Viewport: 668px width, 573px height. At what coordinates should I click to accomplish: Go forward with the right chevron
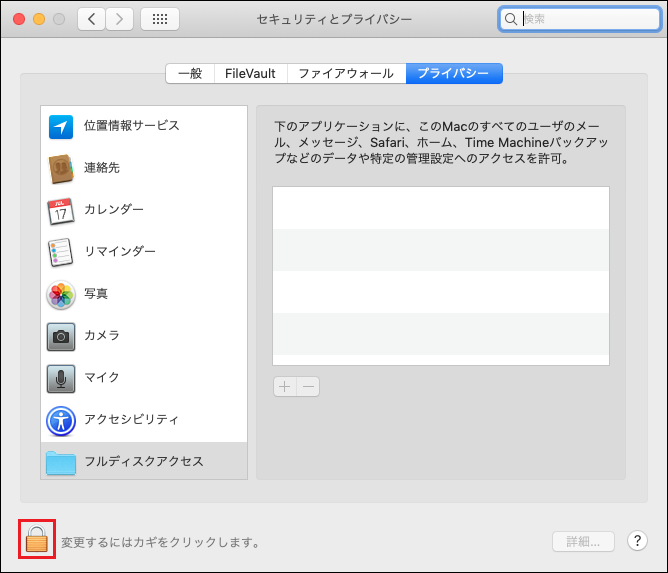coord(119,19)
